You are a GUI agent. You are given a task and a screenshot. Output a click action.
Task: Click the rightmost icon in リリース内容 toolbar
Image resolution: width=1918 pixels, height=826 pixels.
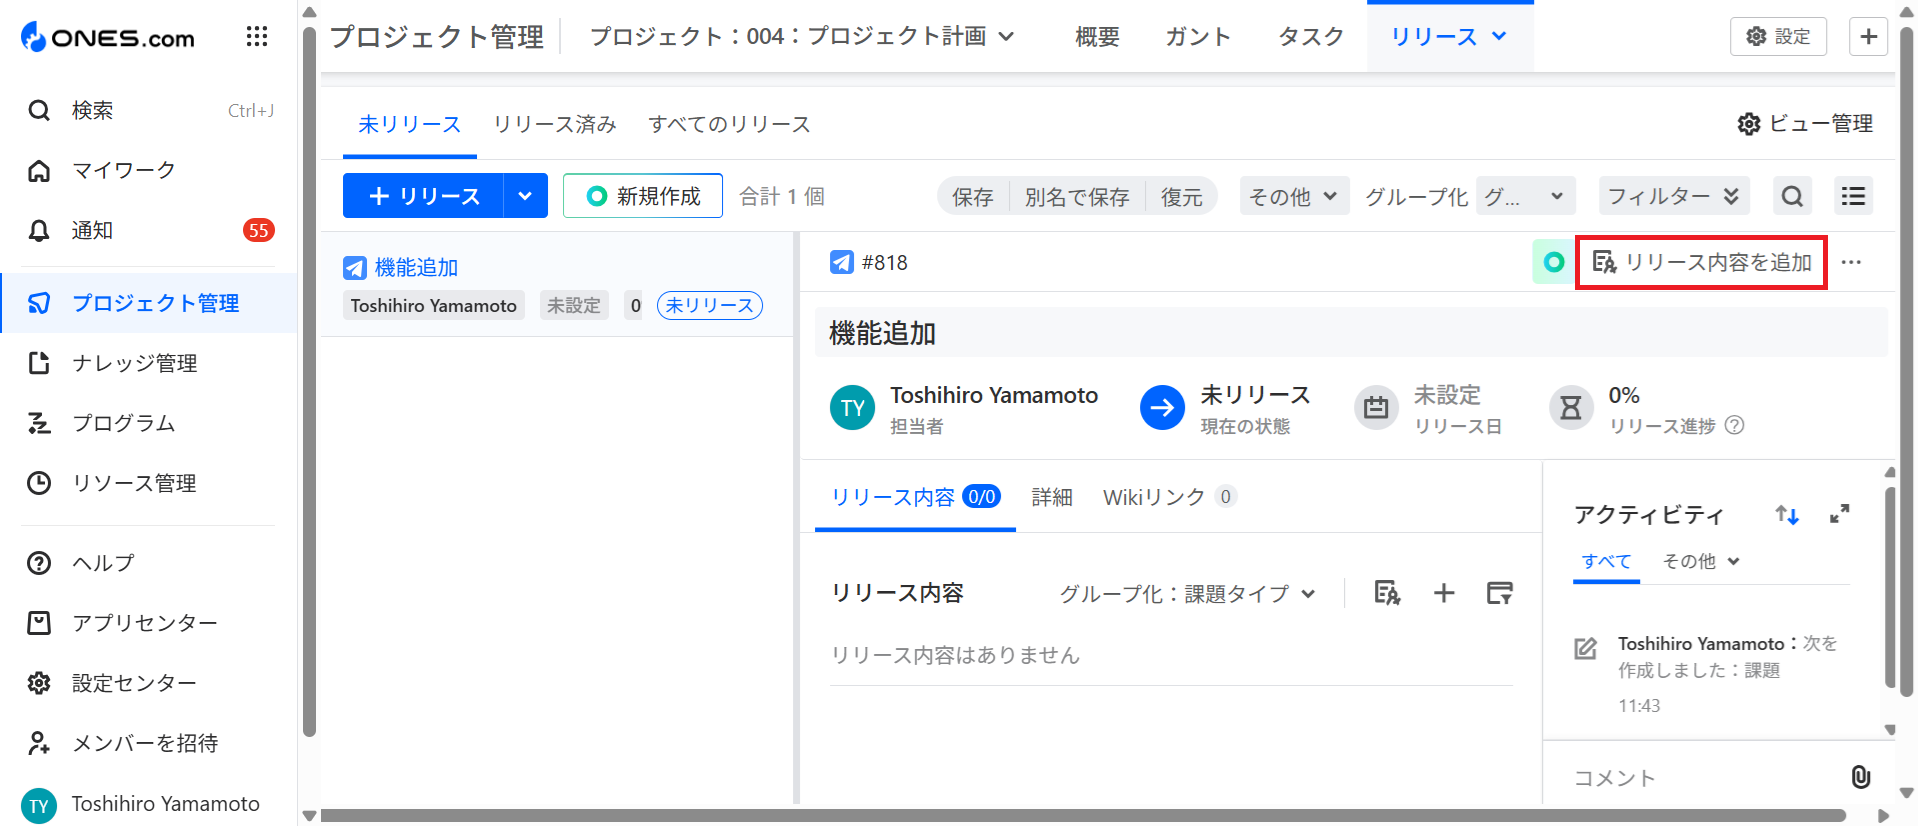point(1499,593)
